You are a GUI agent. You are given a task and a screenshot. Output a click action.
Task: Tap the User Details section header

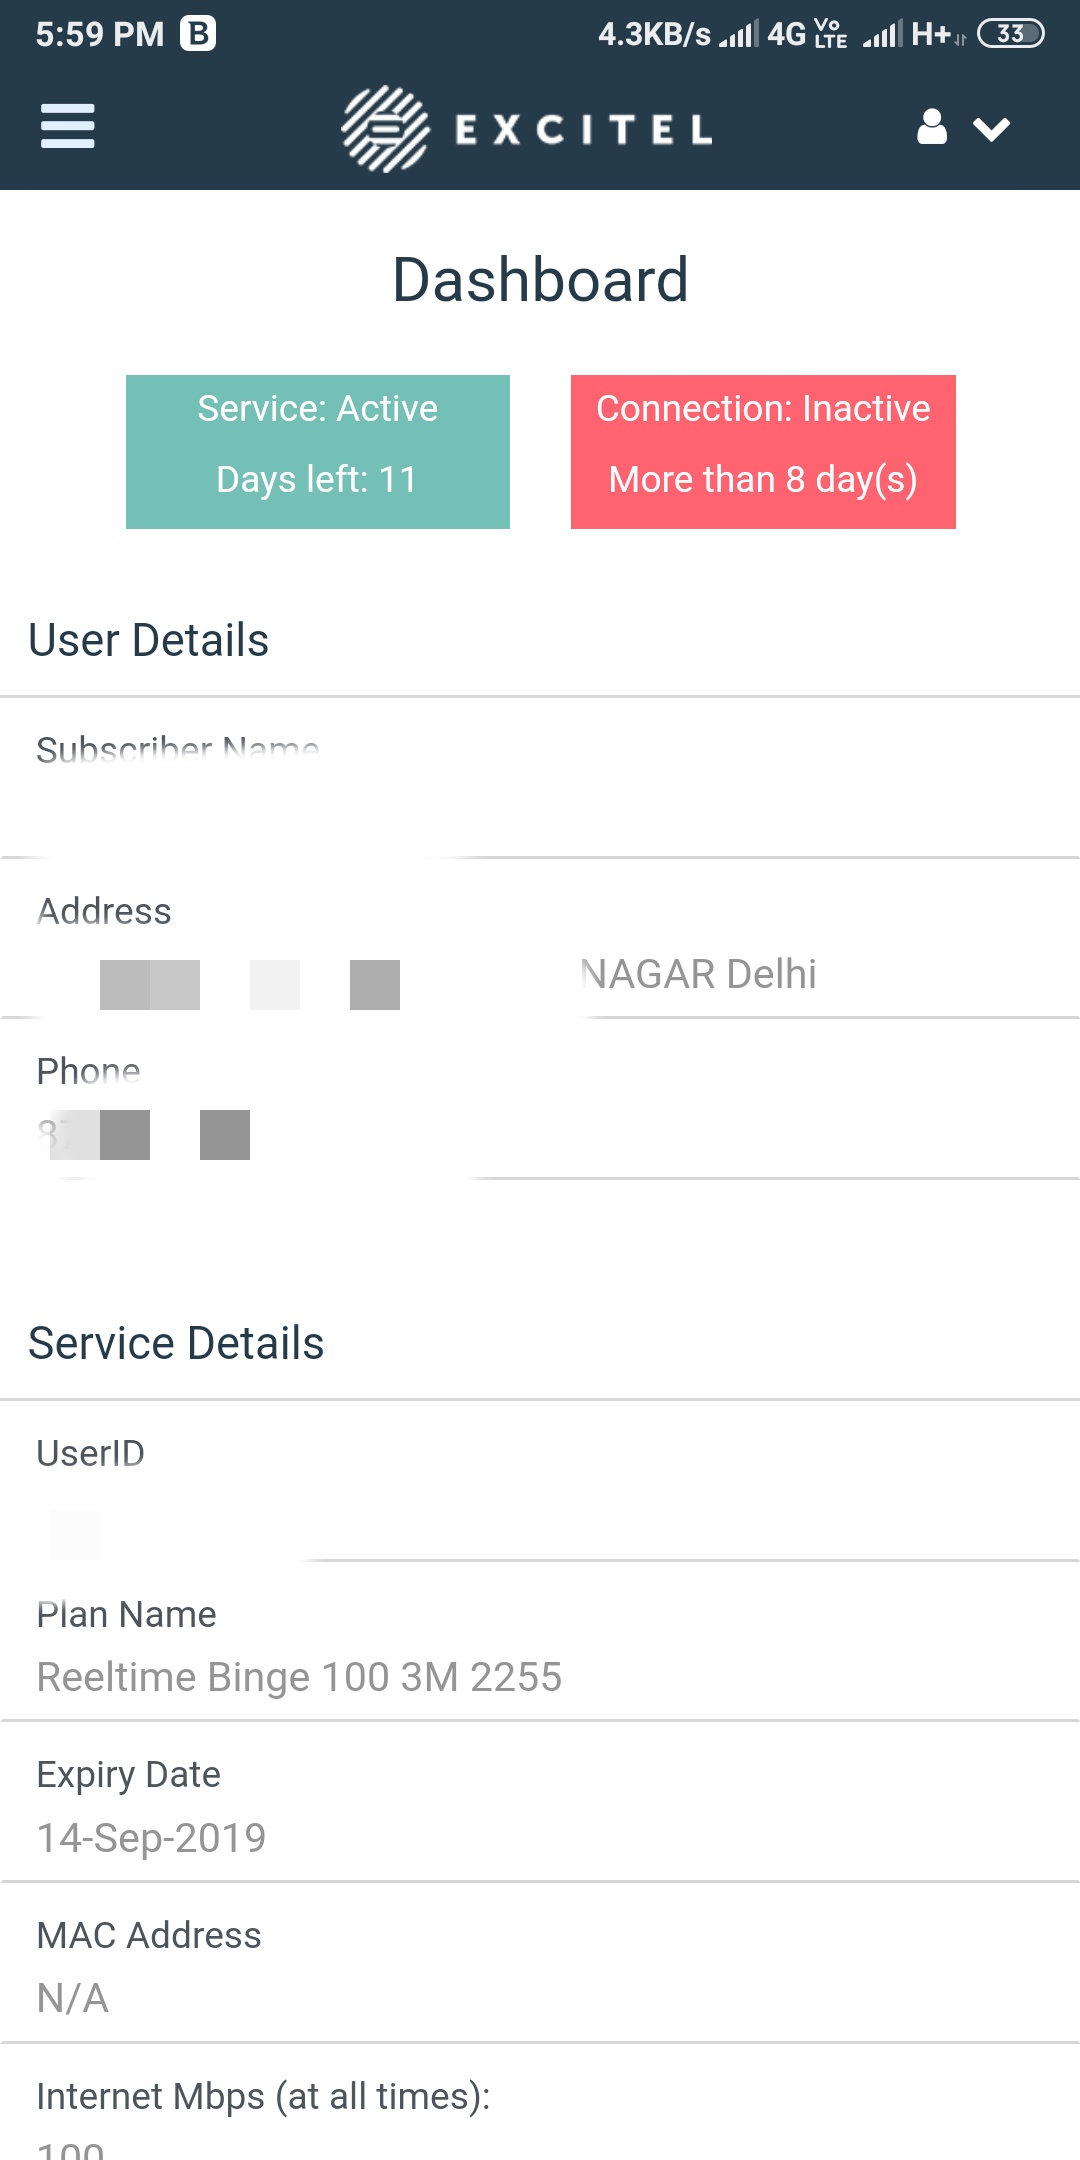tap(149, 640)
